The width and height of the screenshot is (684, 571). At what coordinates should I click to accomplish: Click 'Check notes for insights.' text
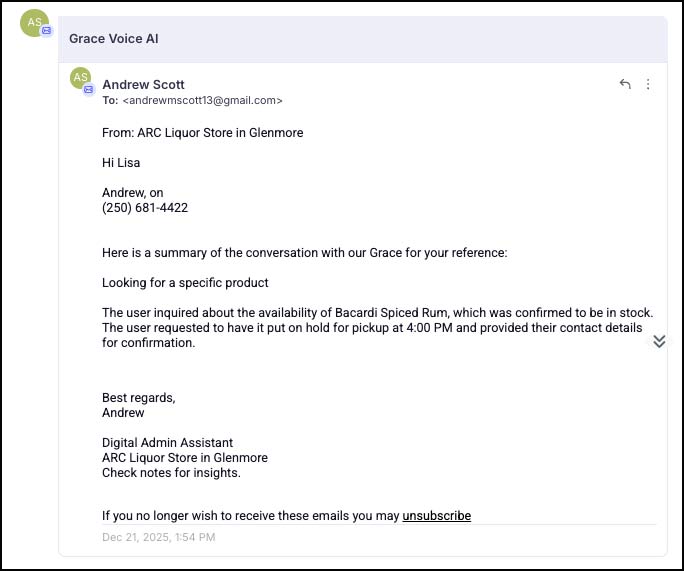171,473
